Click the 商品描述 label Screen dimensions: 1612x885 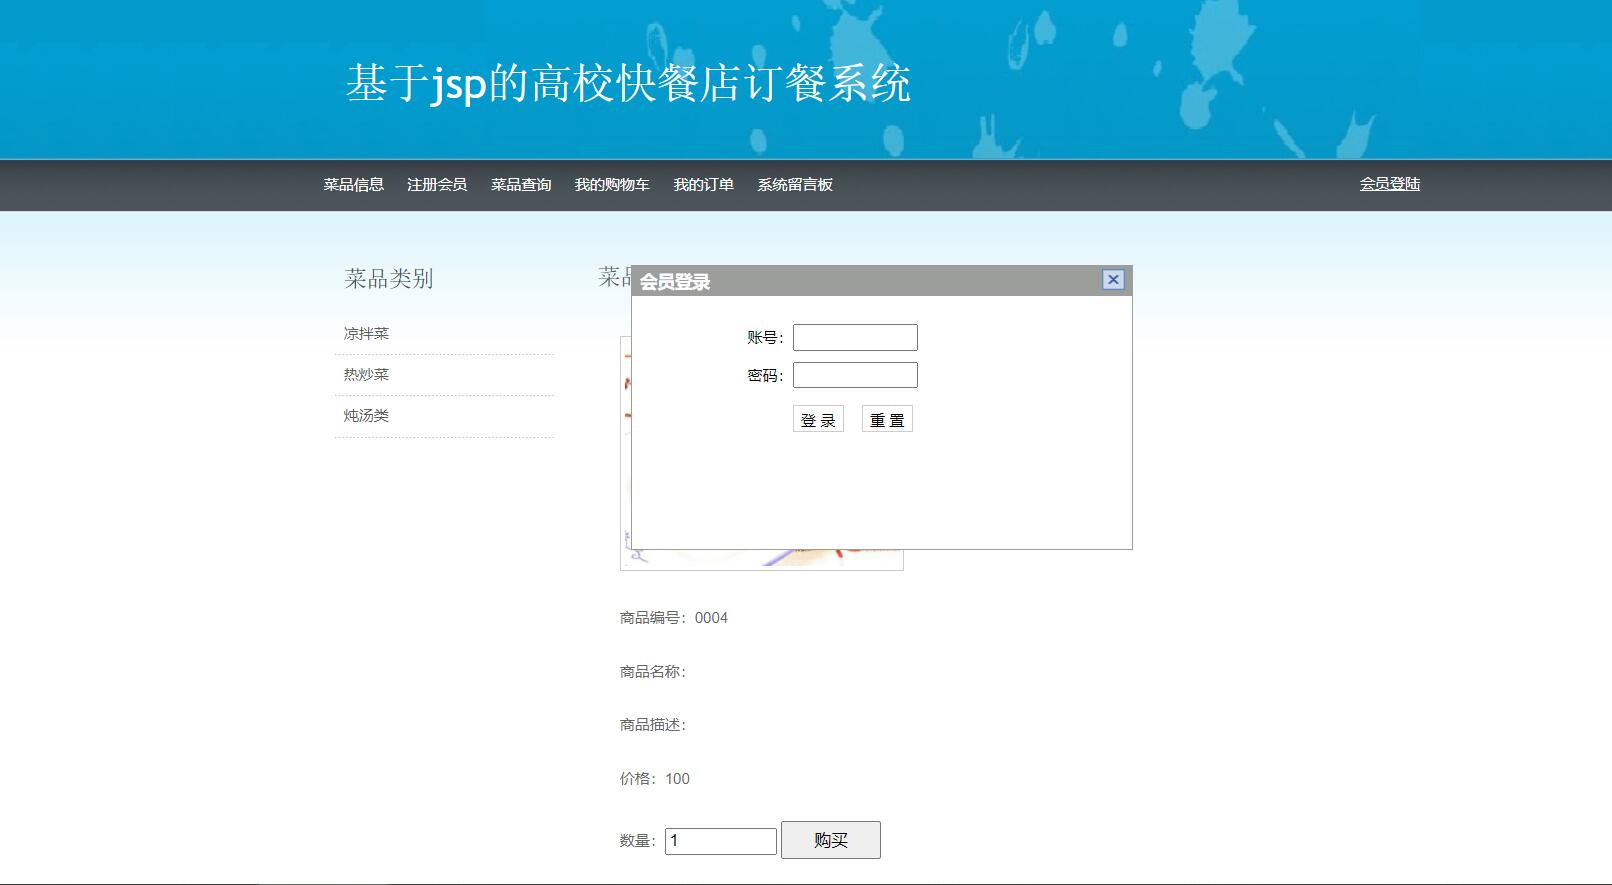pos(653,725)
